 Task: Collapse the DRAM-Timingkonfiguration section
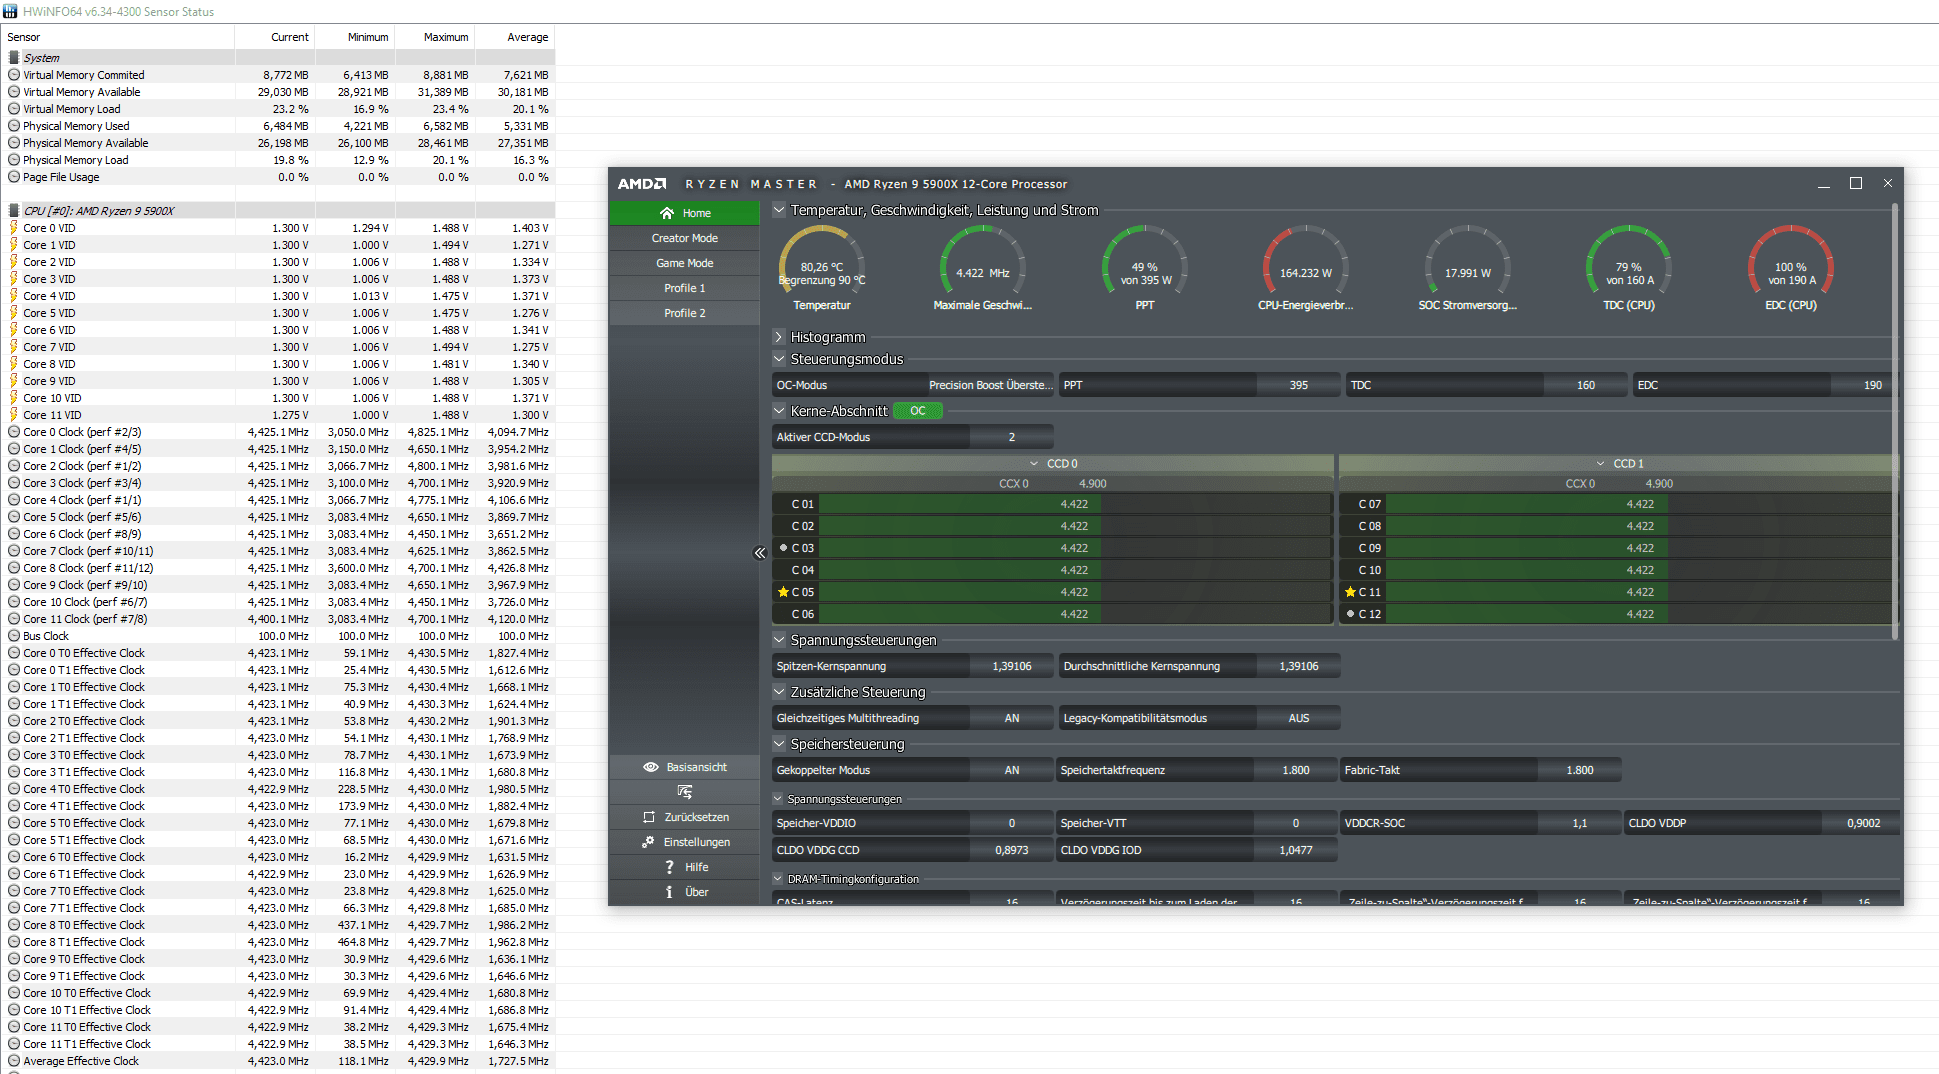point(779,879)
